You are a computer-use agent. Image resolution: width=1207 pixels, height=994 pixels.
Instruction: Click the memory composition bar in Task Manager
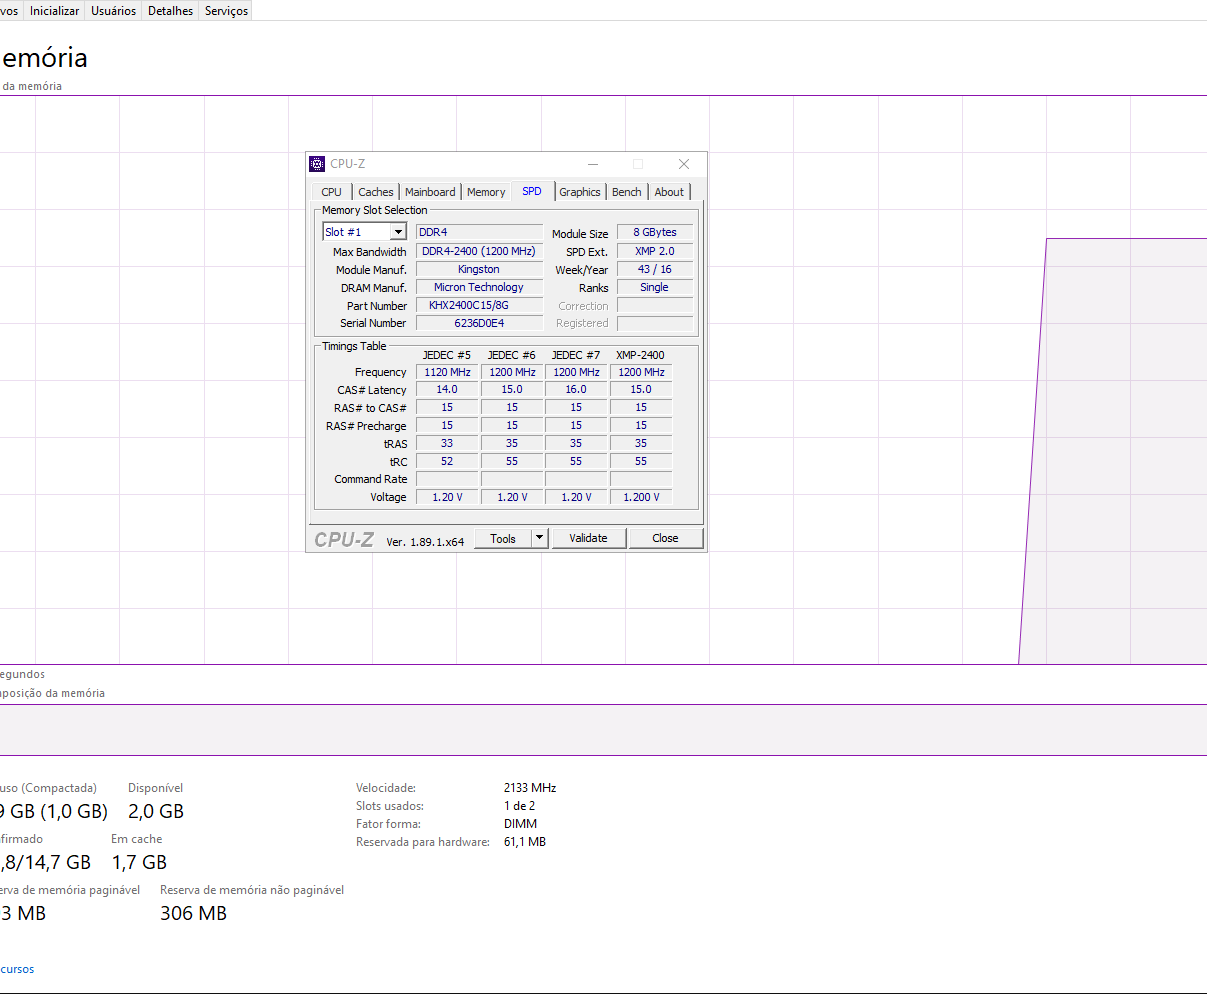tap(603, 730)
